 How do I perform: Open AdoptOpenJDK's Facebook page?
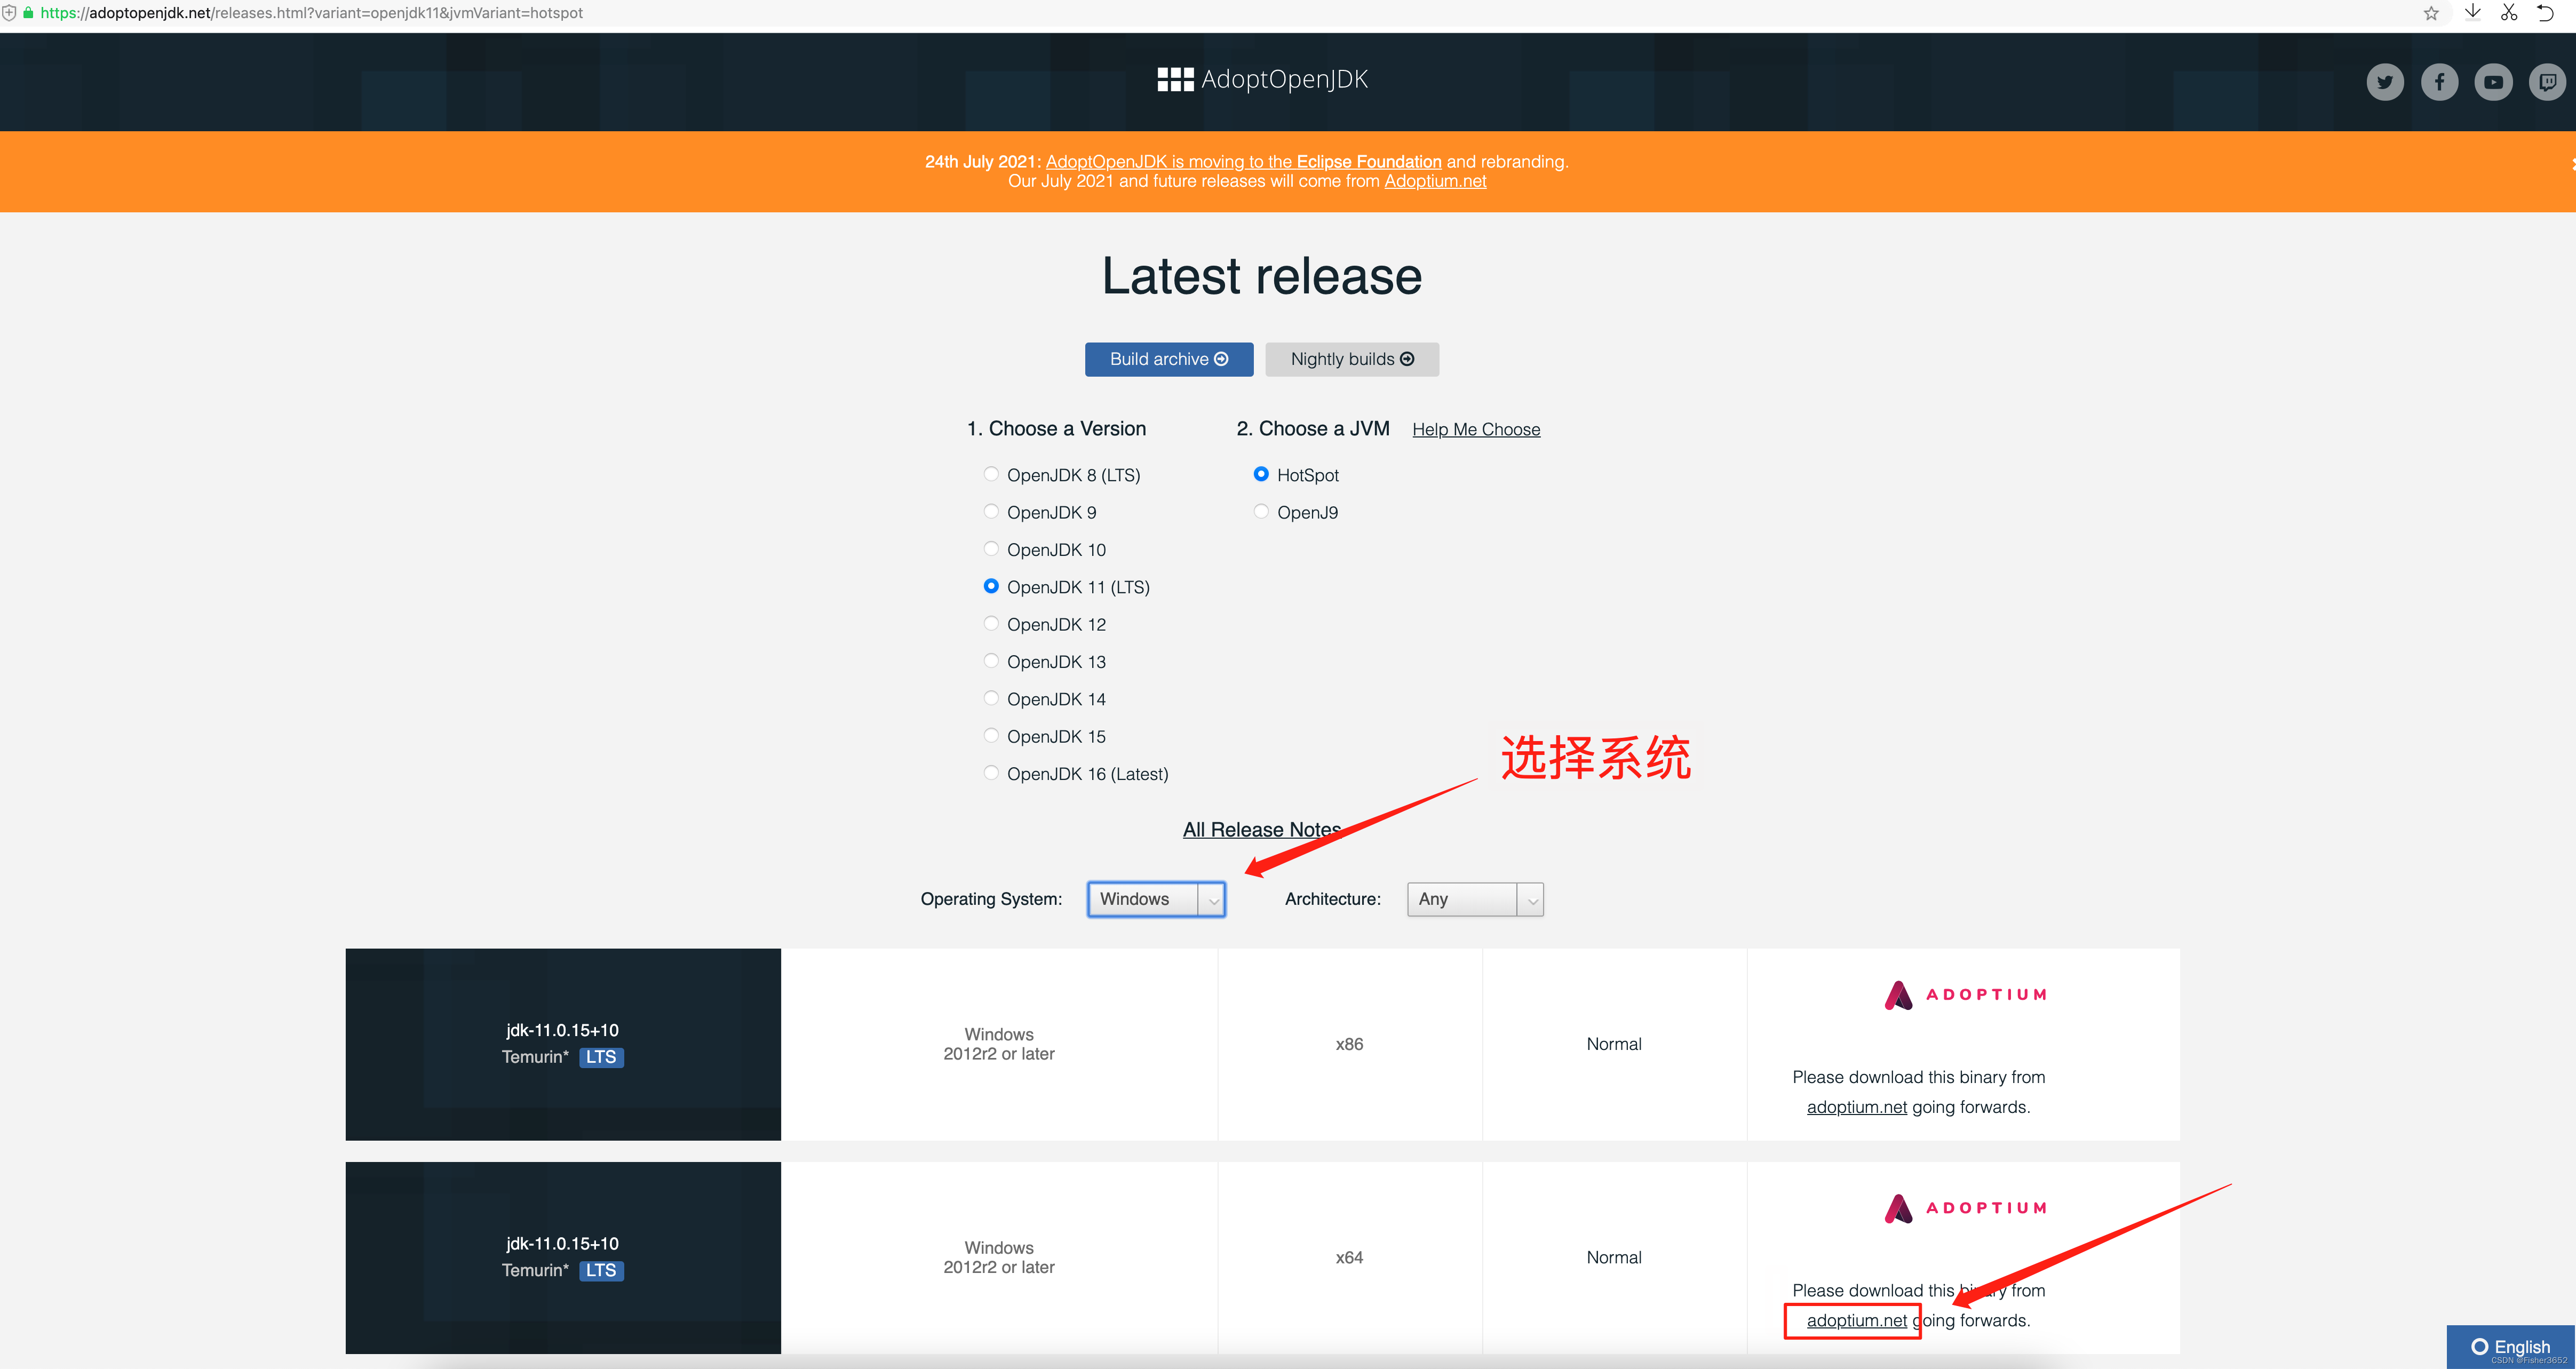2439,81
